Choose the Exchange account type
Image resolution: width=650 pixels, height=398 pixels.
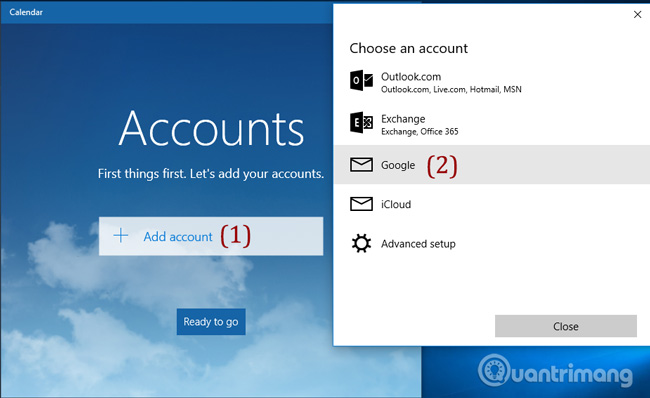pos(492,124)
